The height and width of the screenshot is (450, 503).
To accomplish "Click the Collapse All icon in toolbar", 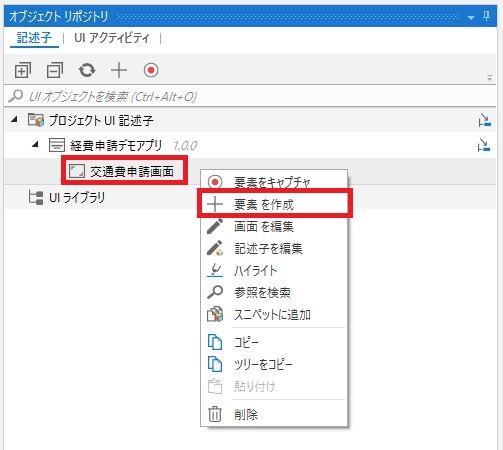I will point(55,70).
